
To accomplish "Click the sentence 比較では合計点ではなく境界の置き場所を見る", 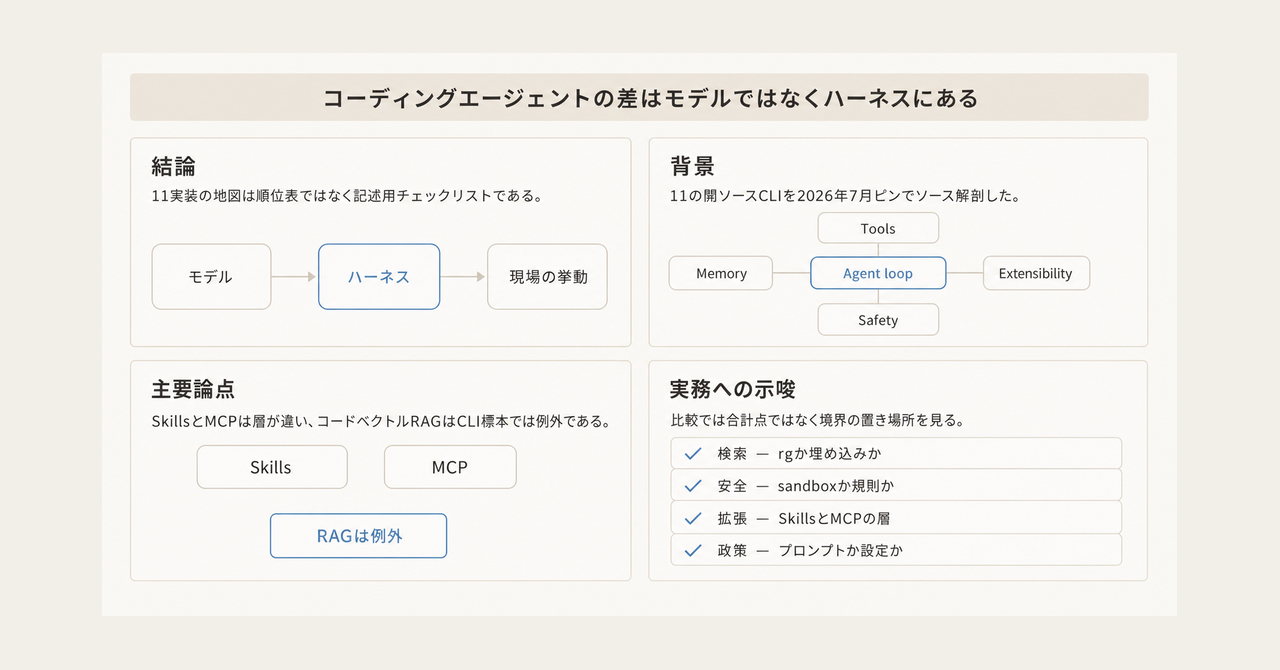I will [x=817, y=421].
